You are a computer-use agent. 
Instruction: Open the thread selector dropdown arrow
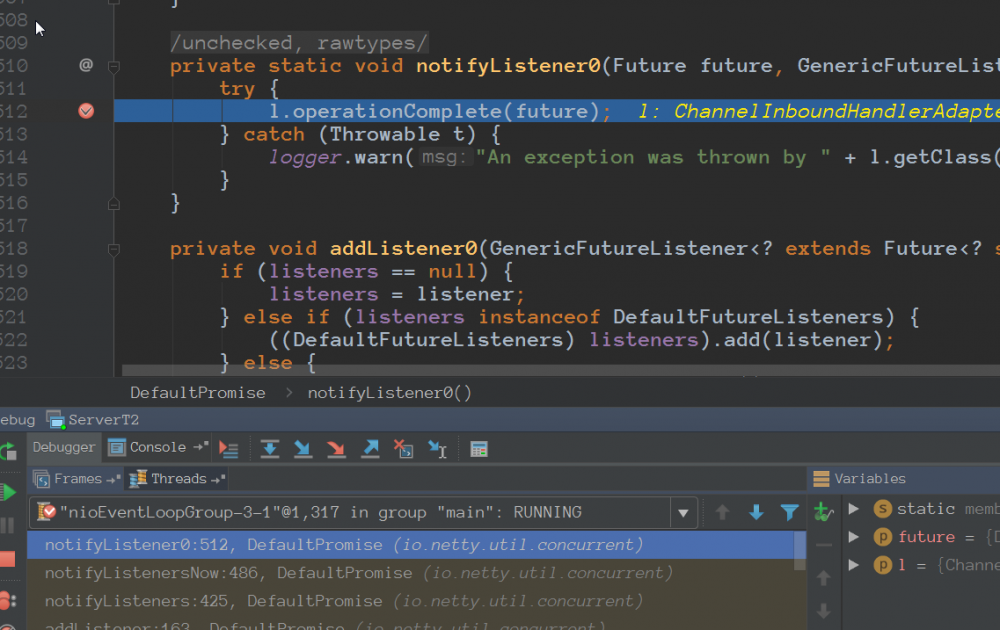[x=683, y=513]
